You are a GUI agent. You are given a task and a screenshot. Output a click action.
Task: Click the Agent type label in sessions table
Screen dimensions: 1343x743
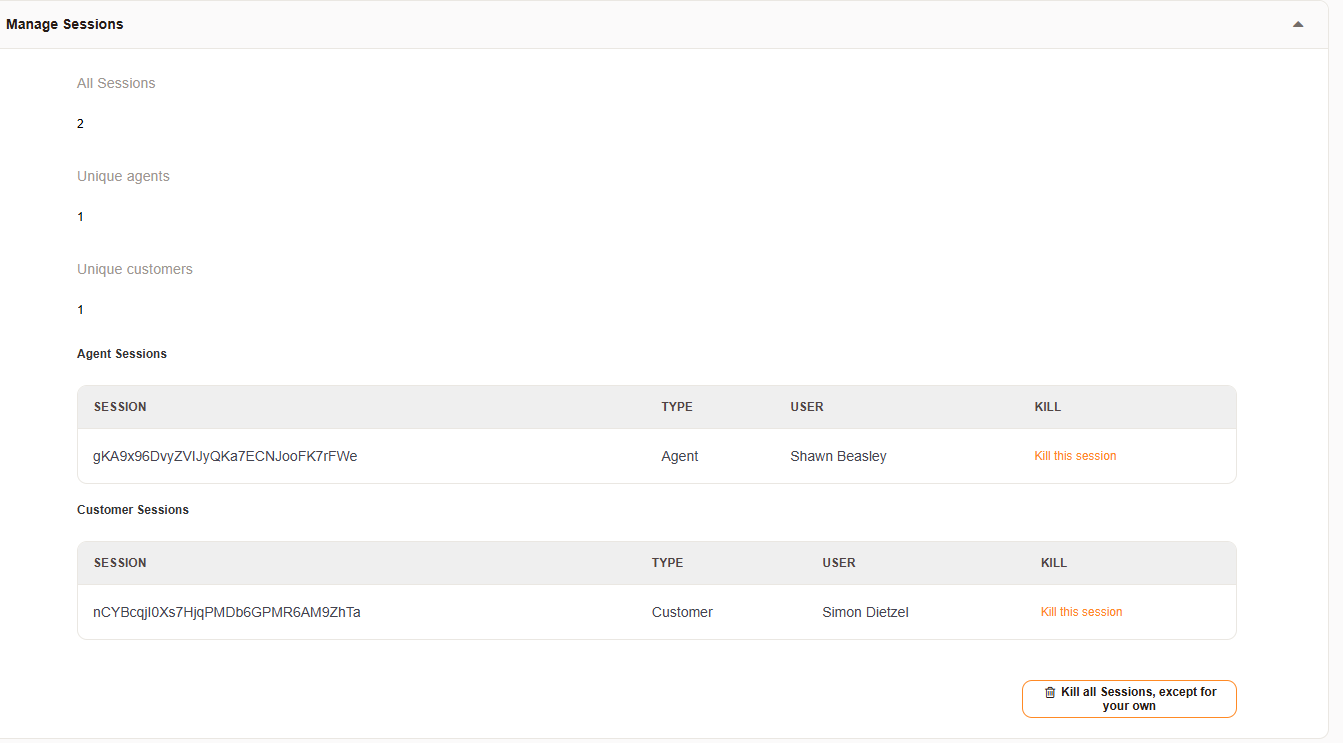tap(680, 455)
